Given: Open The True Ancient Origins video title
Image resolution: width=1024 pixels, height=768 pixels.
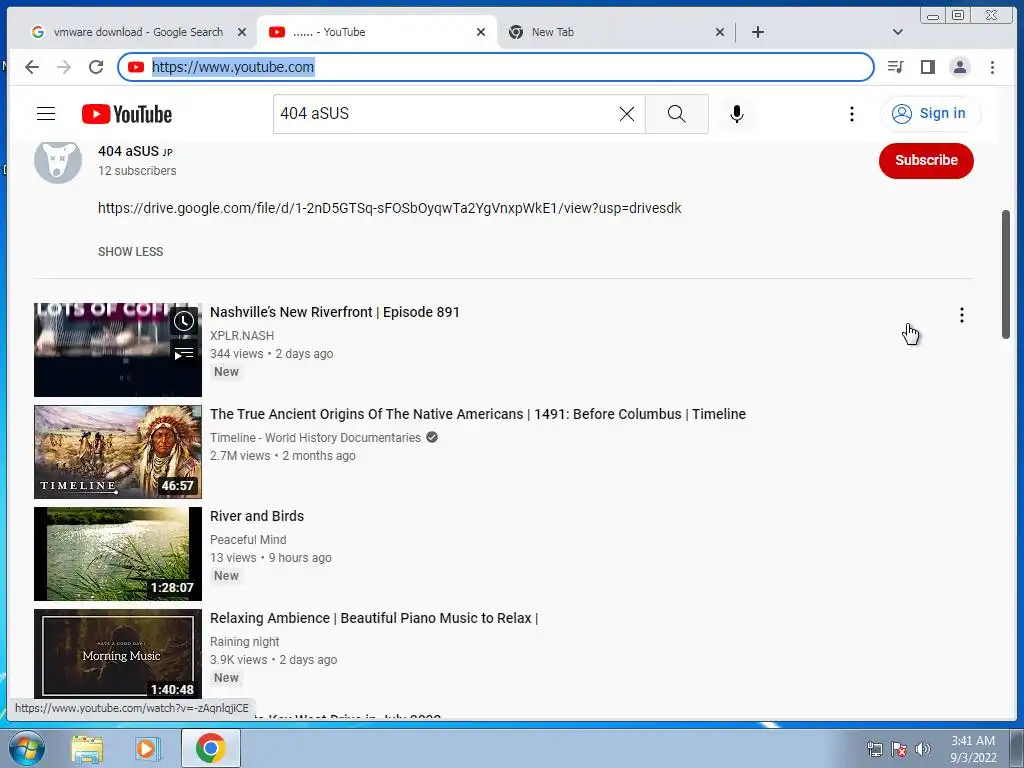Looking at the screenshot, I should pyautogui.click(x=477, y=414).
